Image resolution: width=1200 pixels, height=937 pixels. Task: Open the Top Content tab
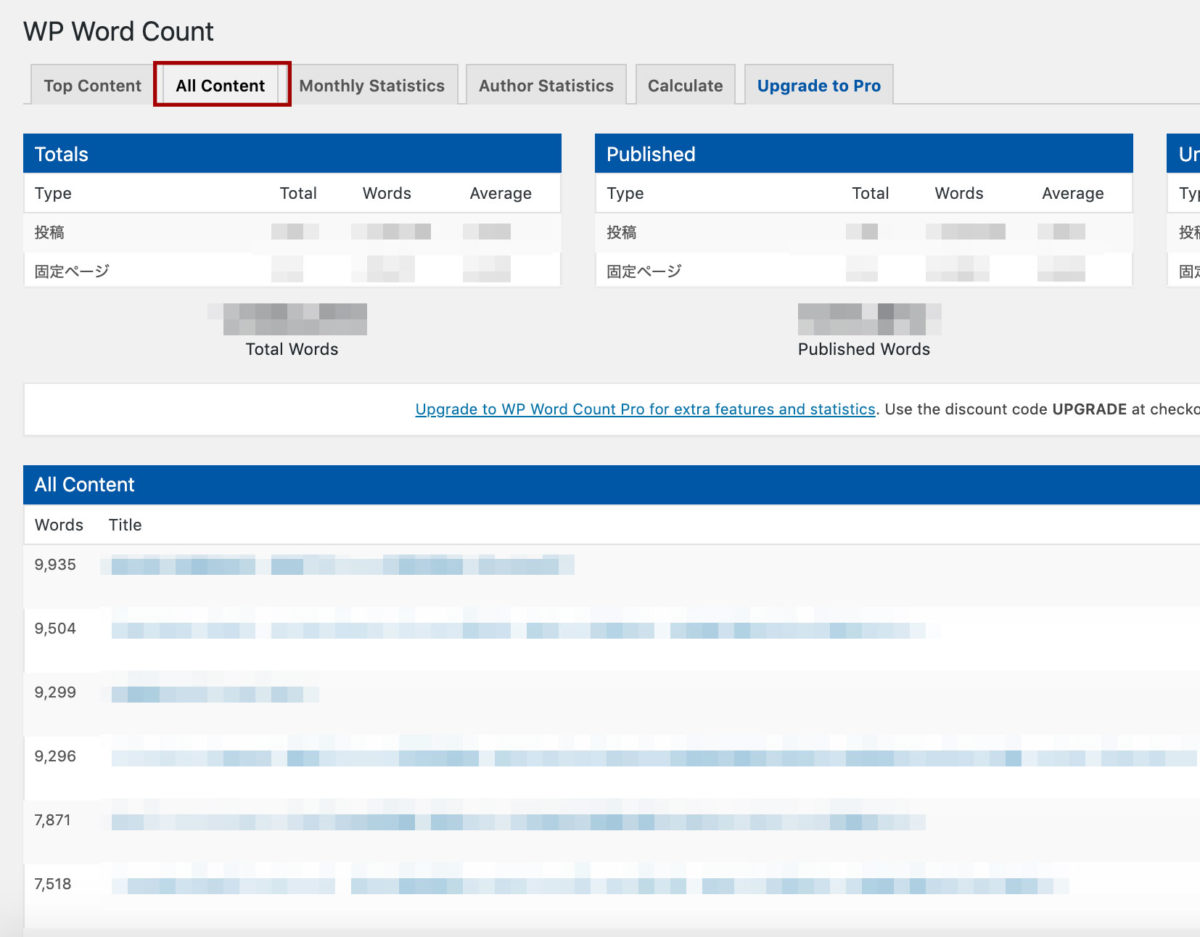[x=92, y=86]
